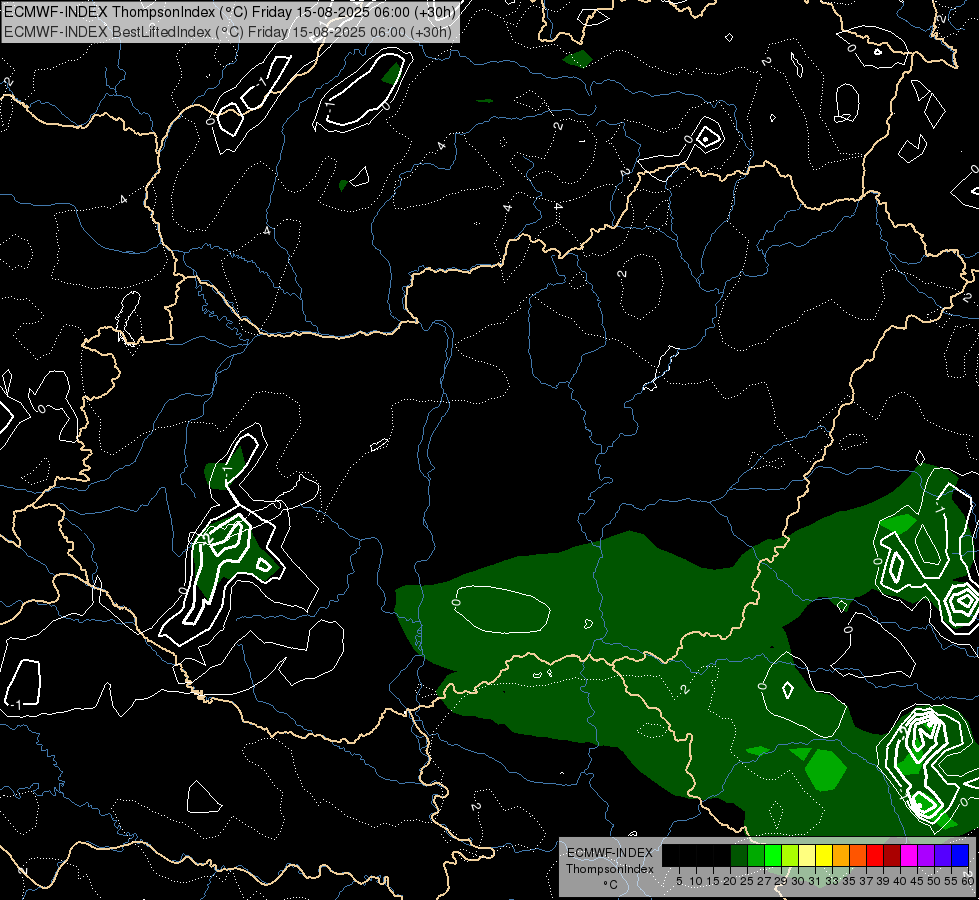Select the bright red 37–39 legend swatch

pyautogui.click(x=875, y=855)
